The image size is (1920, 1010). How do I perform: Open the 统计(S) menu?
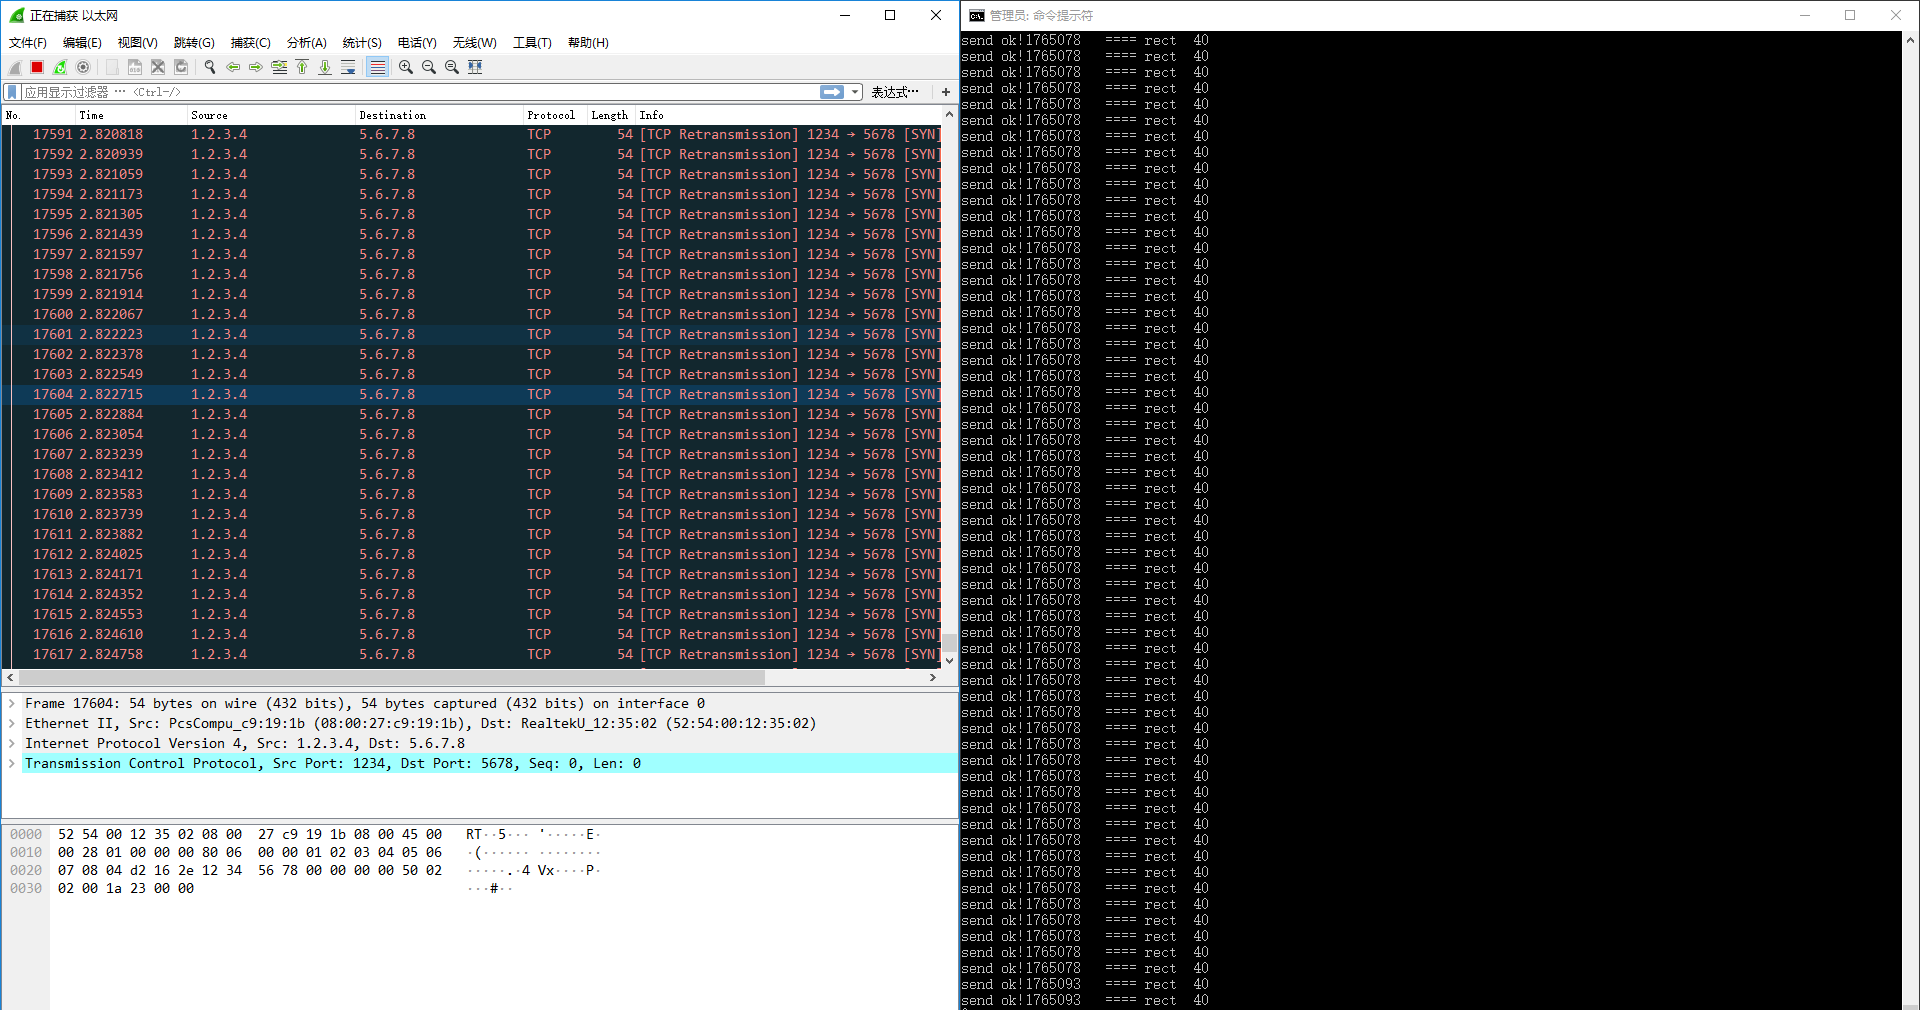click(x=361, y=43)
